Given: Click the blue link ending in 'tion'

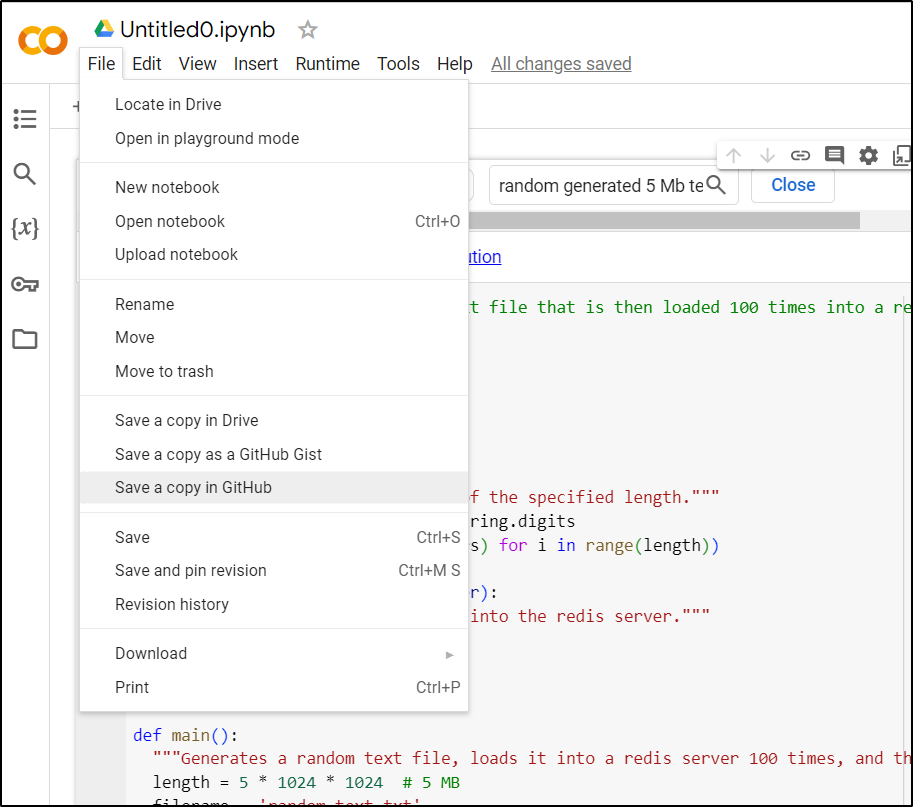Looking at the screenshot, I should point(485,257).
